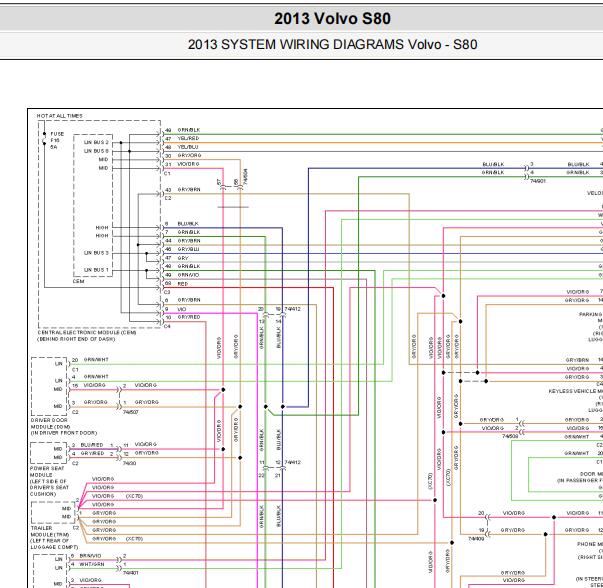This screenshot has height=588, width=603.
Task: Click the "FUSE F16 5A" label
Action: point(57,140)
